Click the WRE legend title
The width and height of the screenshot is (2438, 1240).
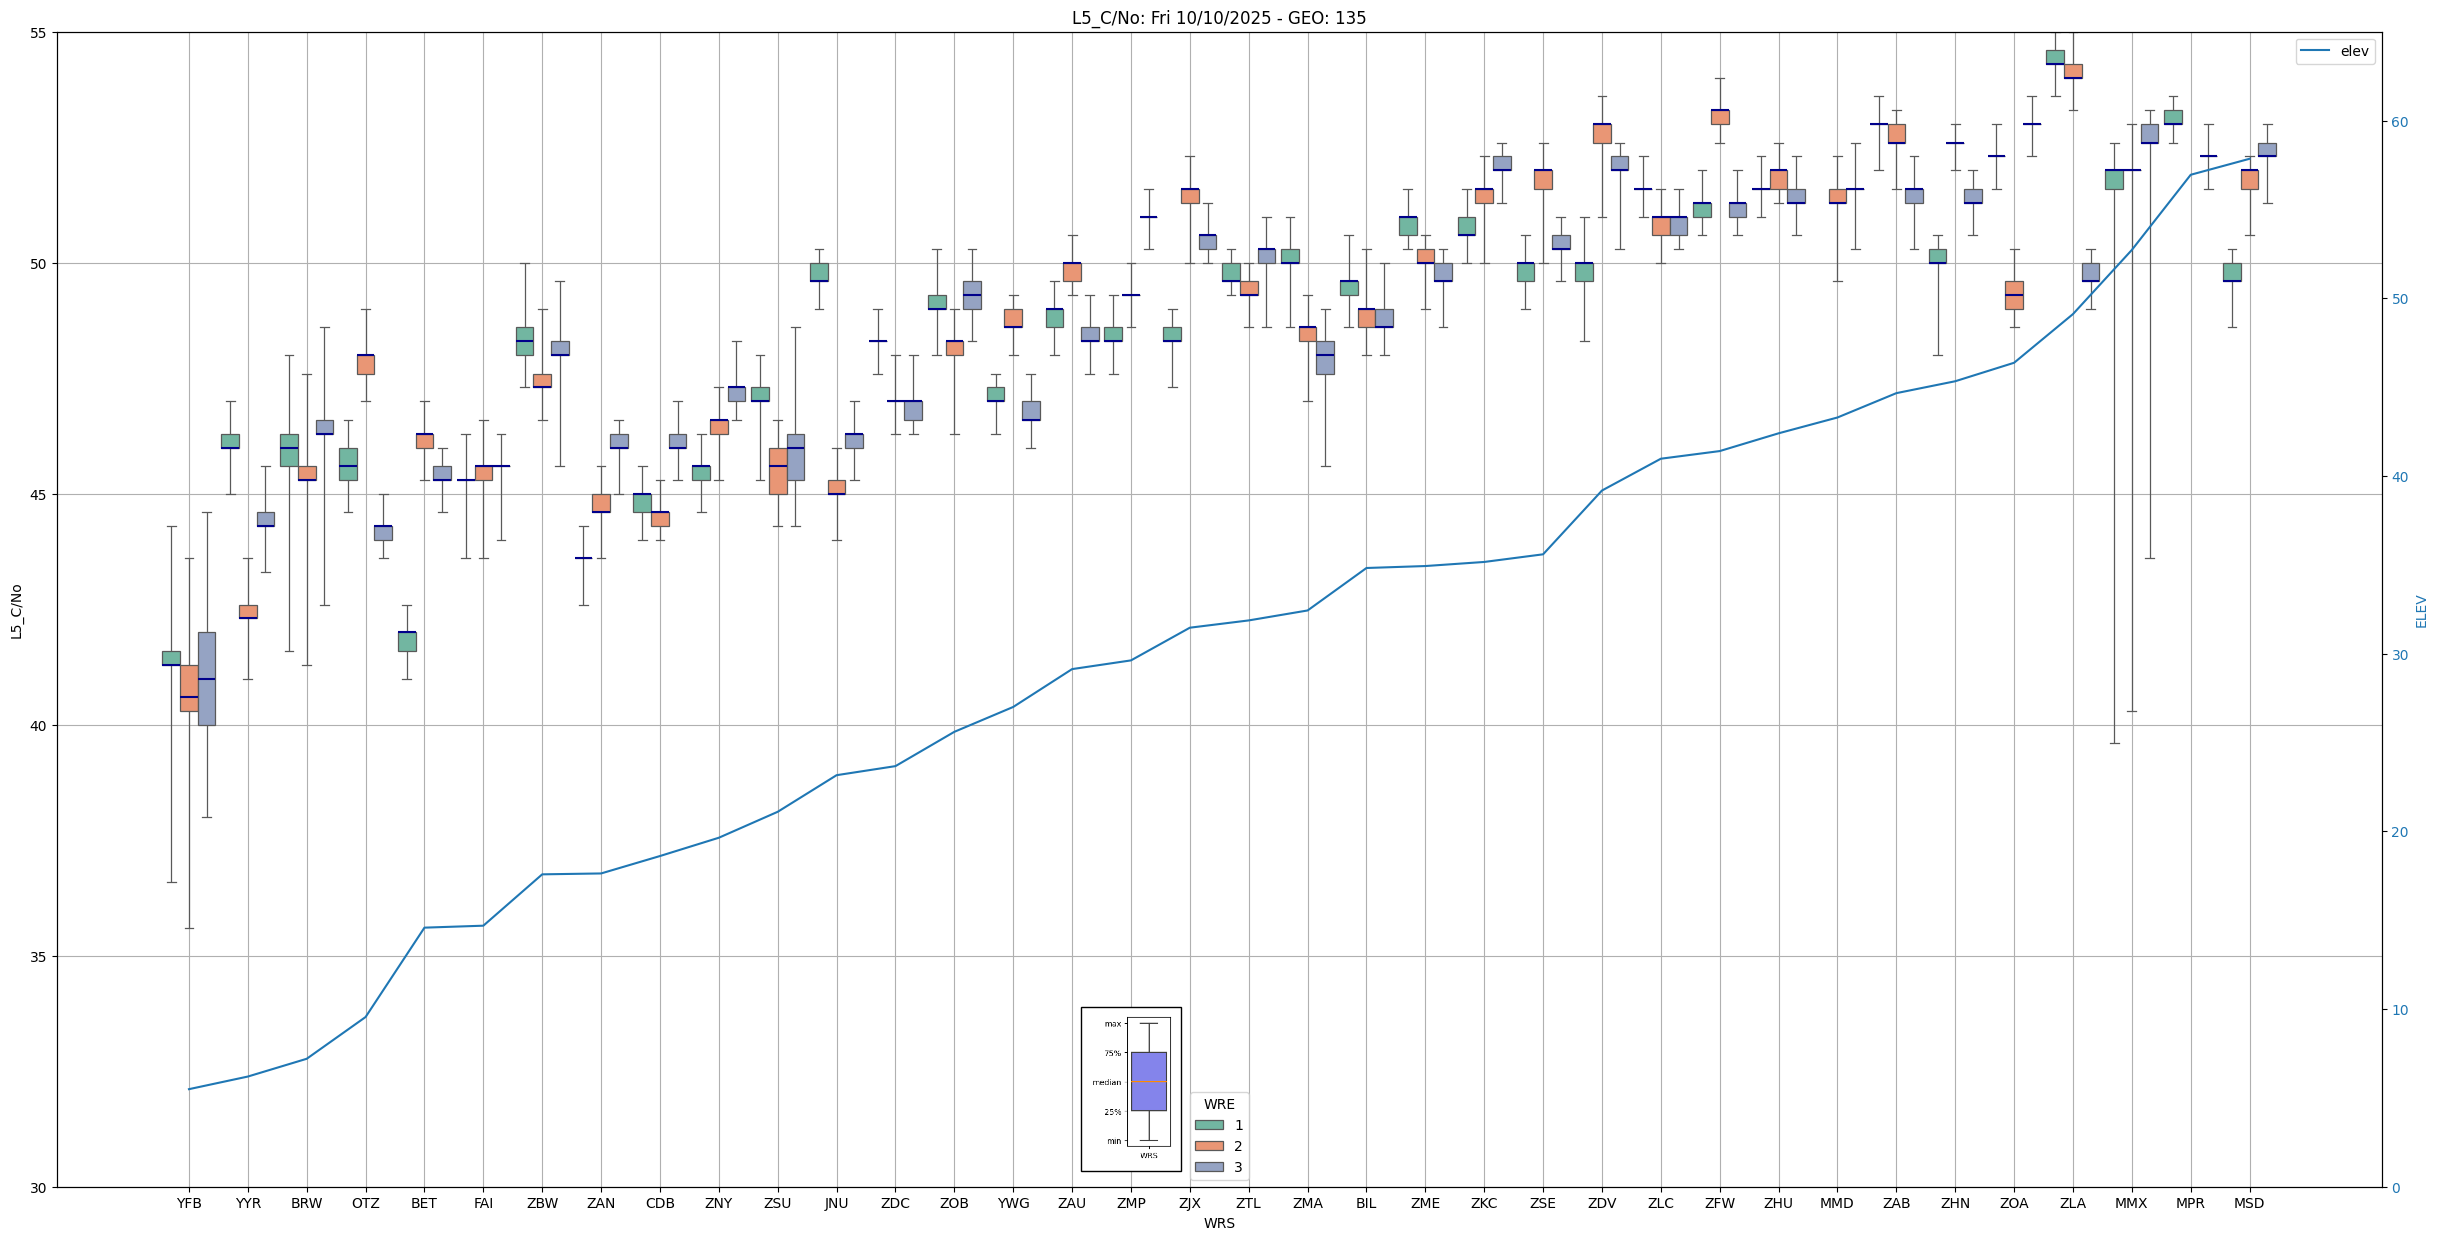point(1219,1104)
